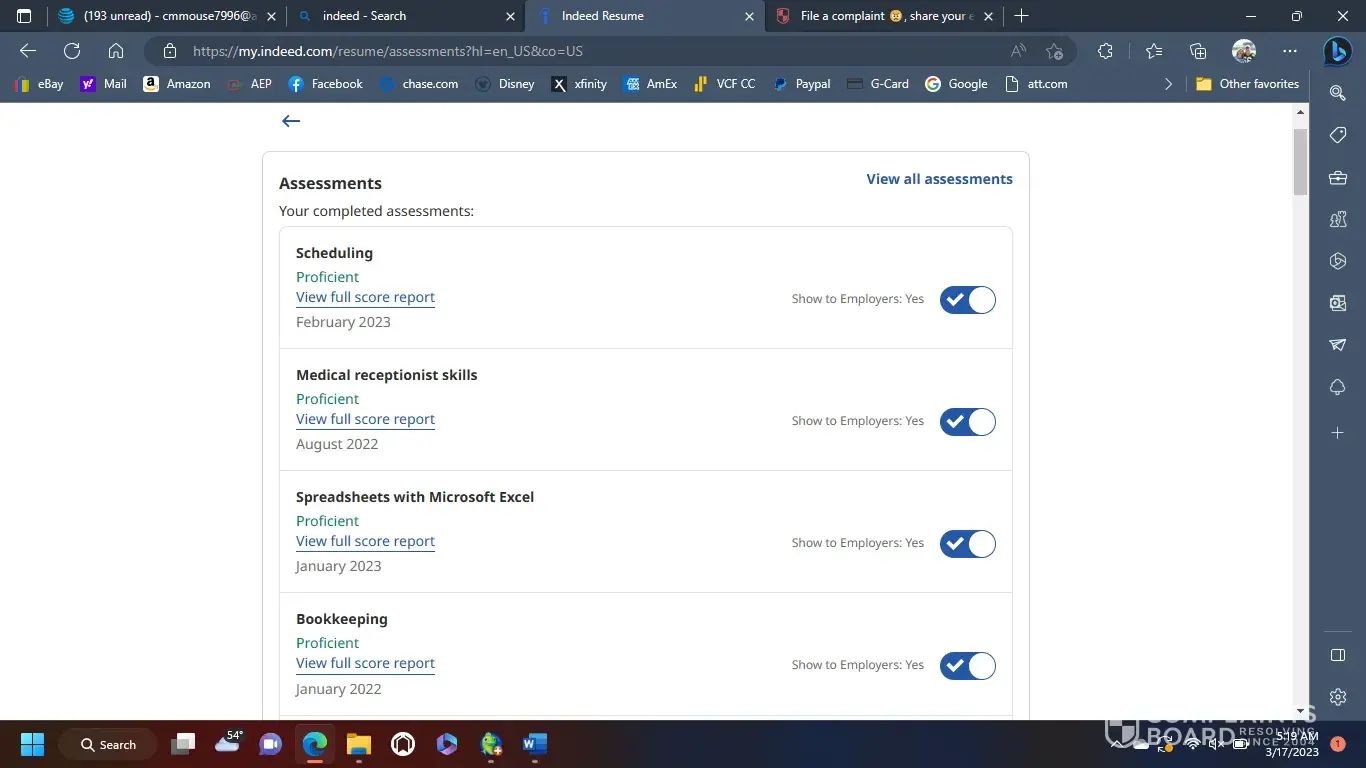This screenshot has height=768, width=1366.
Task: Toggle Scheduling show to employers switch
Action: tap(967, 300)
